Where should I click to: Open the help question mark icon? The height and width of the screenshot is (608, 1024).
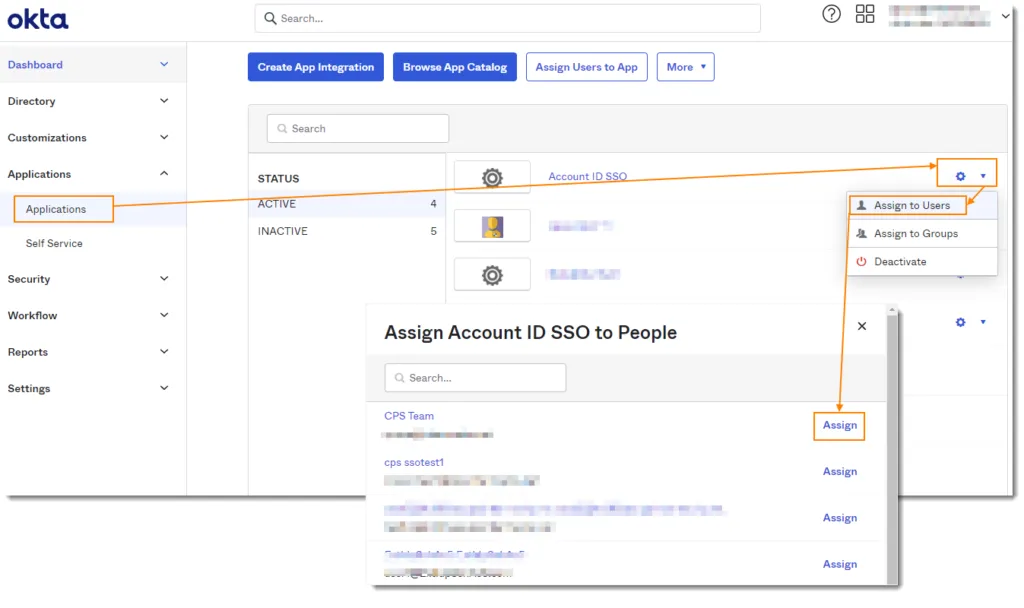pos(831,14)
